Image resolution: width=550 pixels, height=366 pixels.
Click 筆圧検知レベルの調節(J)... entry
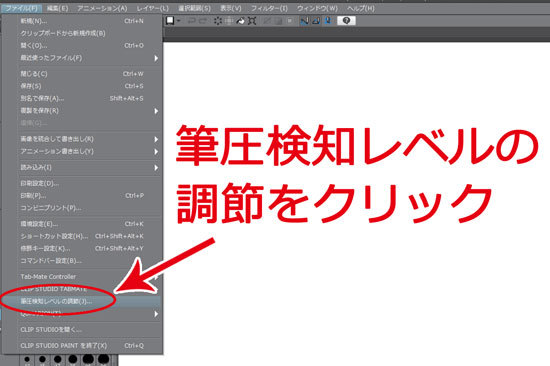click(x=82, y=301)
